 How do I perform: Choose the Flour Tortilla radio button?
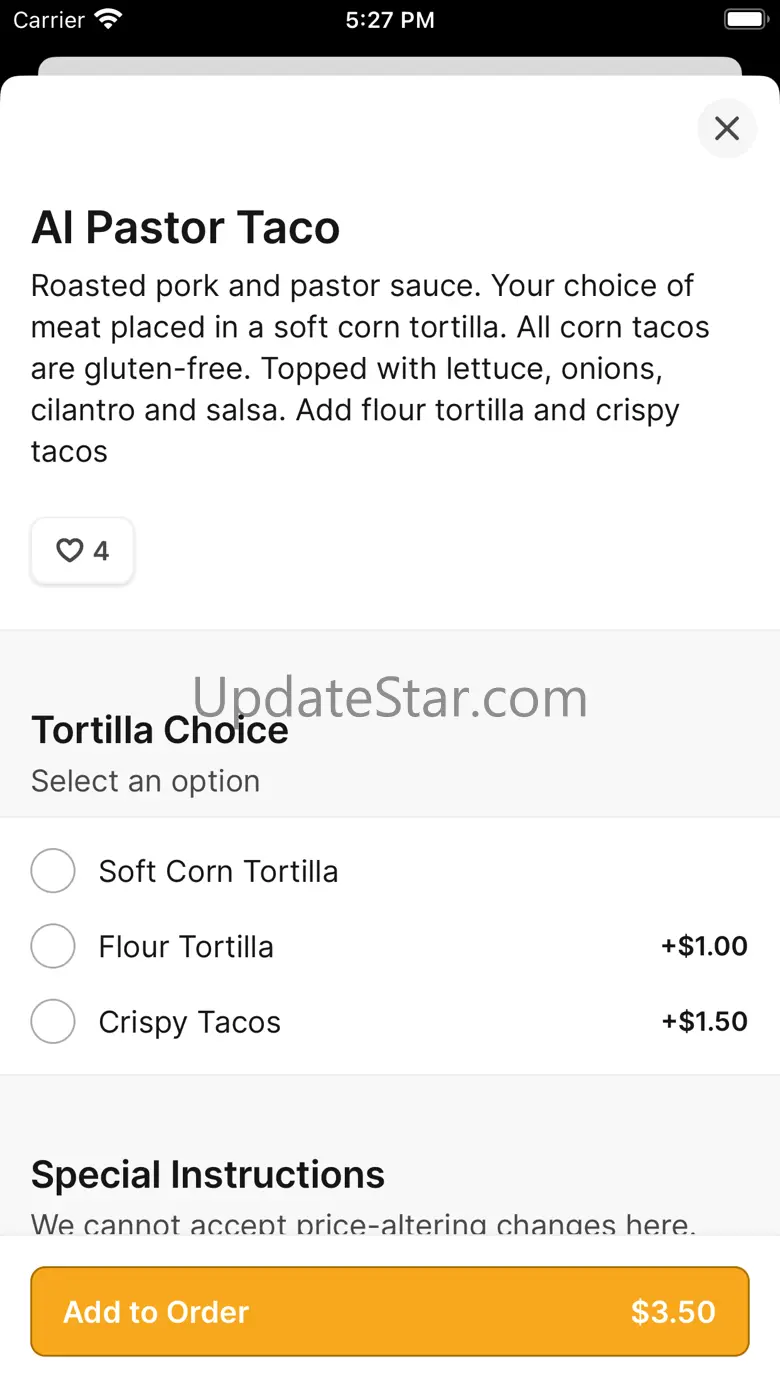[x=53, y=946]
